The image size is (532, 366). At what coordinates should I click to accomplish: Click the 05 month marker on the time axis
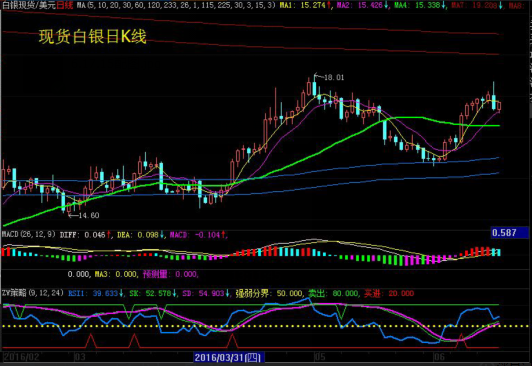320,357
